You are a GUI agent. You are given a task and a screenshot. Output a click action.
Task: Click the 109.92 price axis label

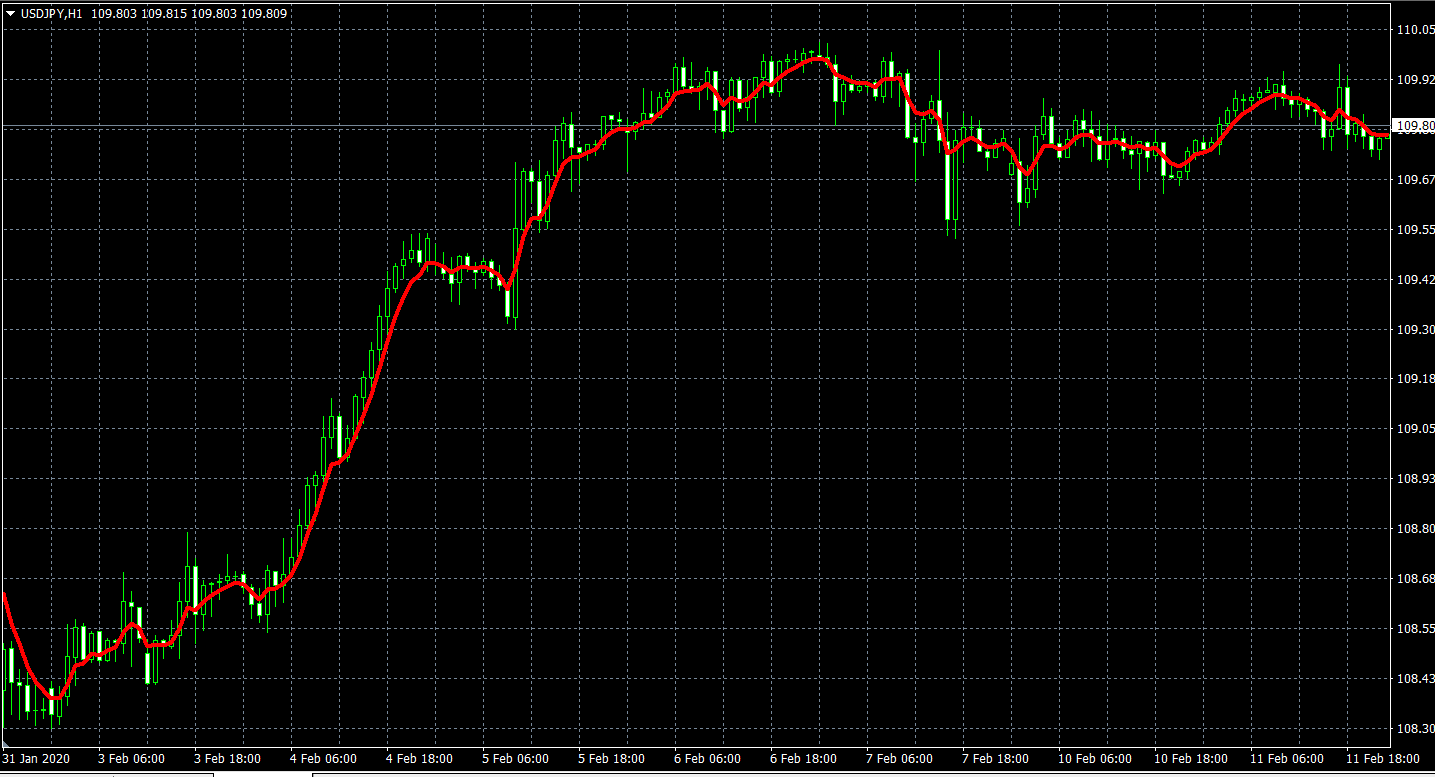click(1414, 80)
